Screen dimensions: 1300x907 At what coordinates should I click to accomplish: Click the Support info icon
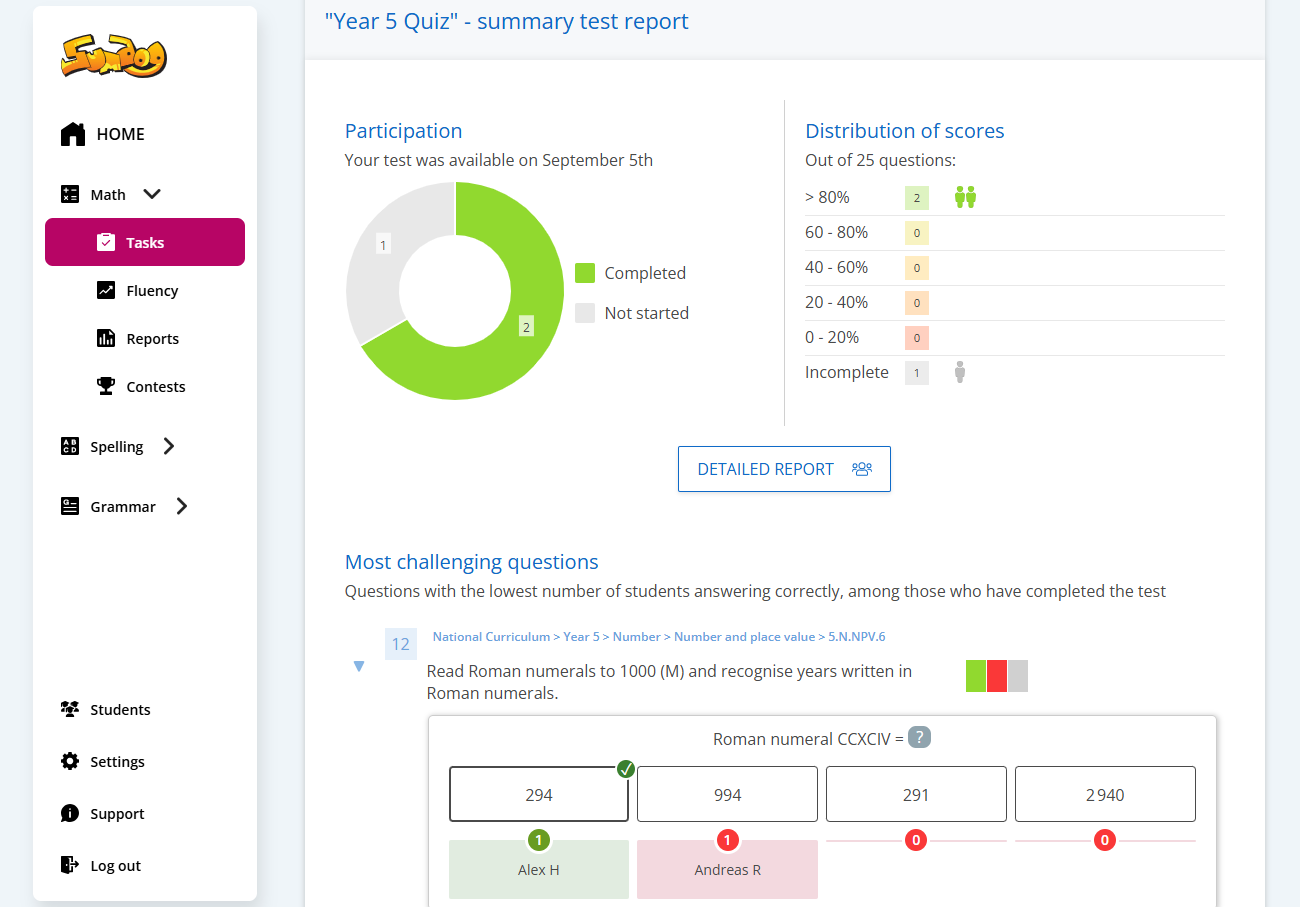(70, 814)
